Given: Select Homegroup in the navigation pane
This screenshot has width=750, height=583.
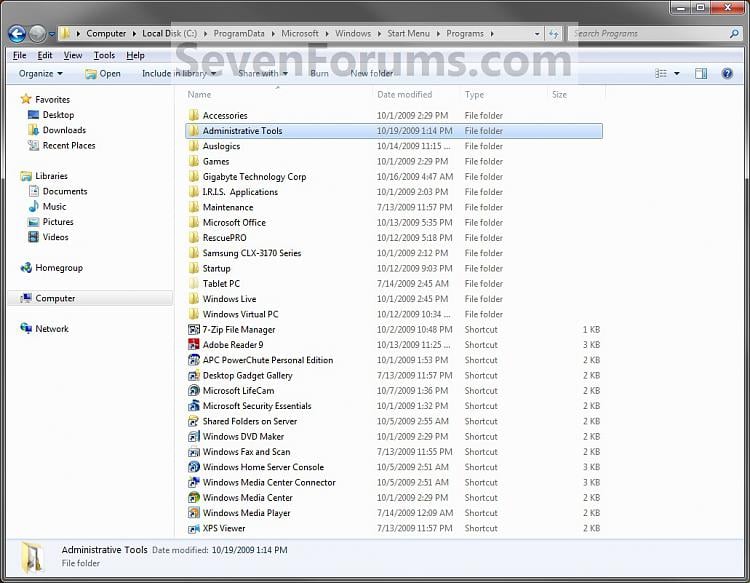Looking at the screenshot, I should 59,268.
